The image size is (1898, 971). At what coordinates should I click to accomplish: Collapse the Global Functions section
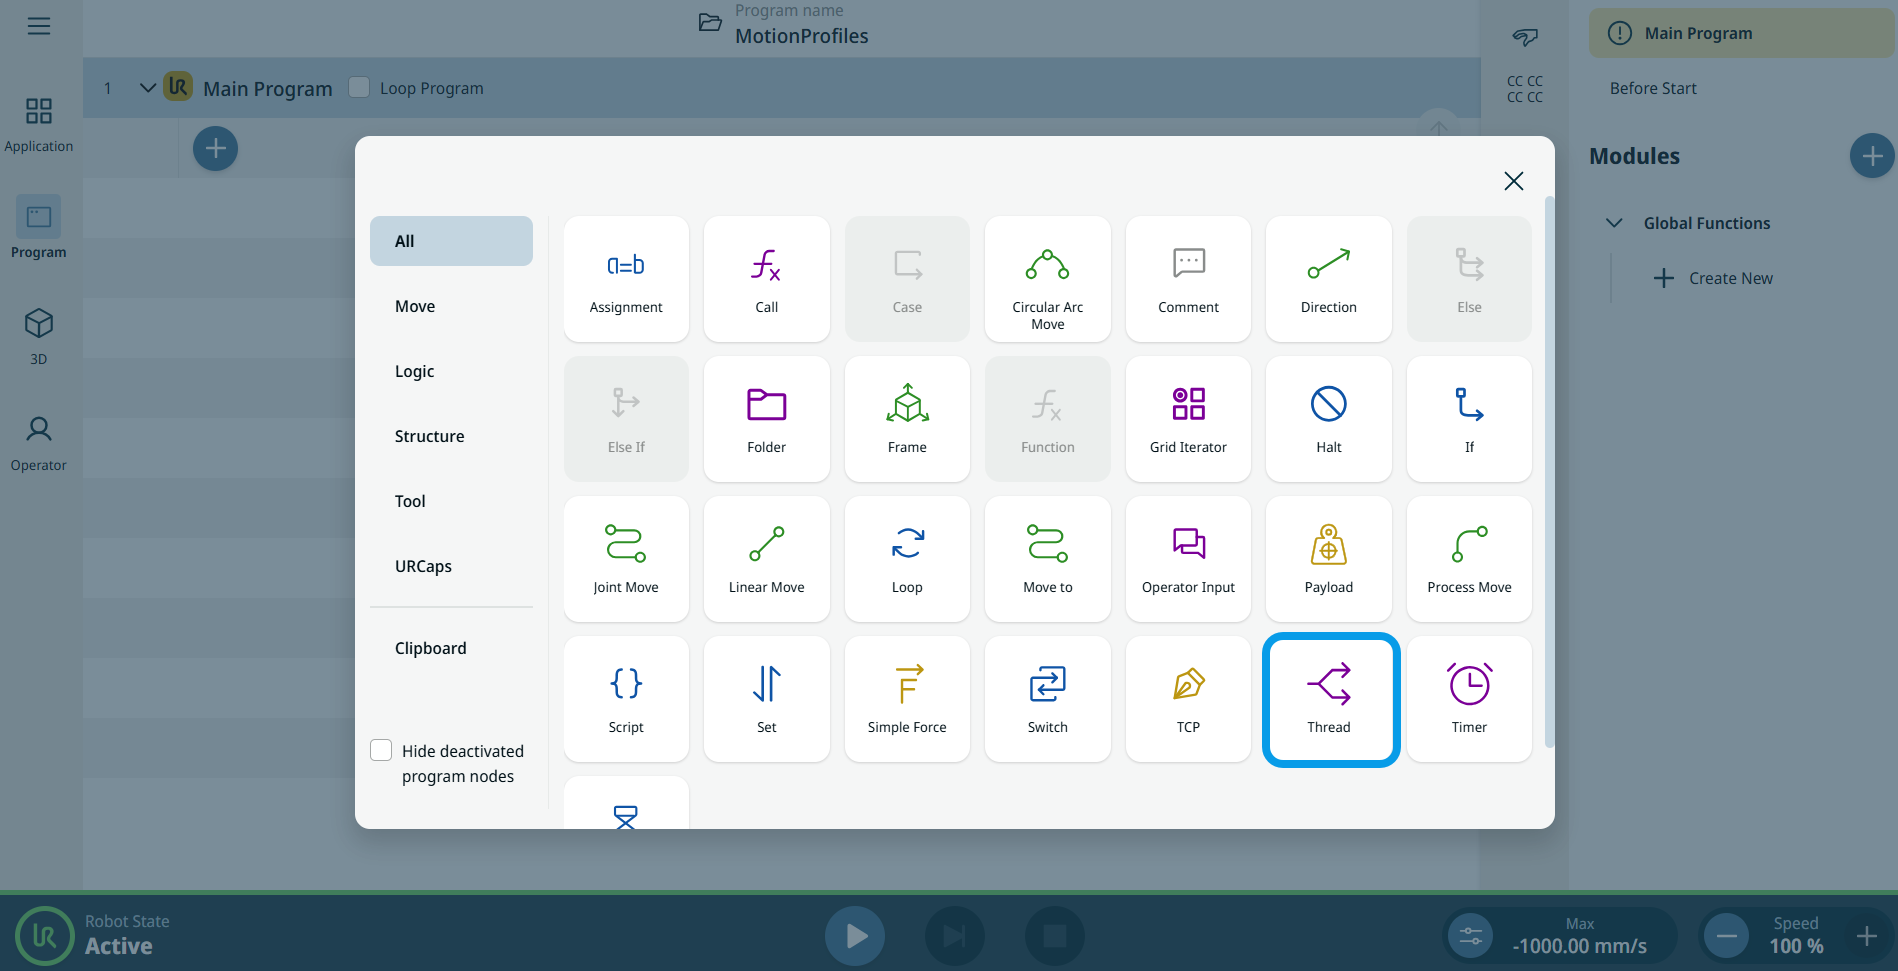(x=1613, y=223)
